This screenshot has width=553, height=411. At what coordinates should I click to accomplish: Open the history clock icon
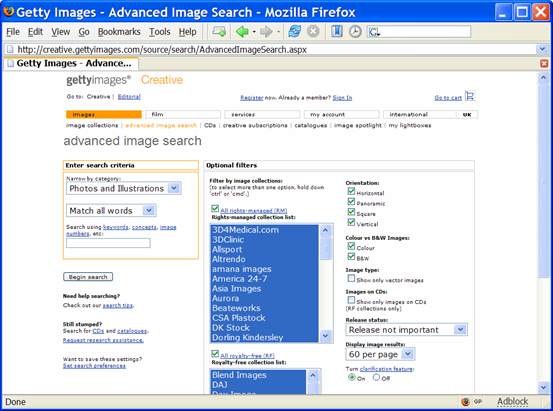(355, 32)
